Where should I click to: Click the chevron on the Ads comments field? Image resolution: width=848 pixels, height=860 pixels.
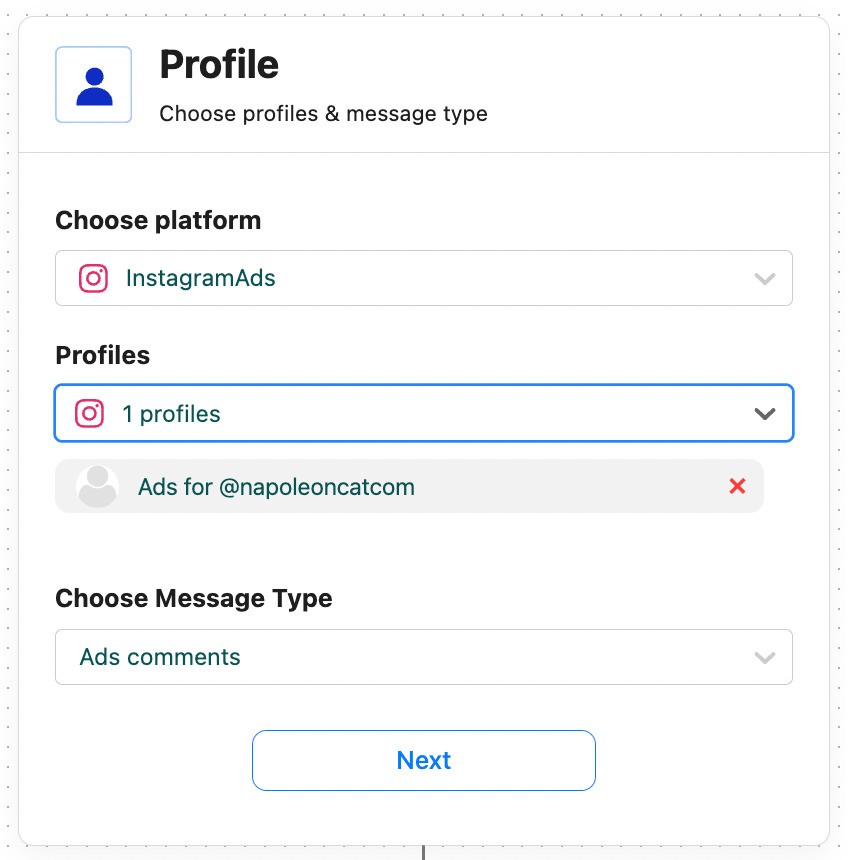coord(765,657)
